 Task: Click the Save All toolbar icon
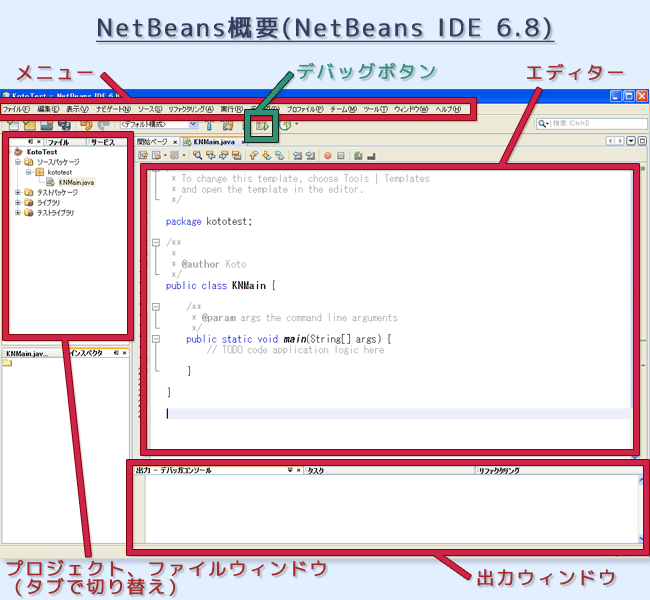coord(62,125)
